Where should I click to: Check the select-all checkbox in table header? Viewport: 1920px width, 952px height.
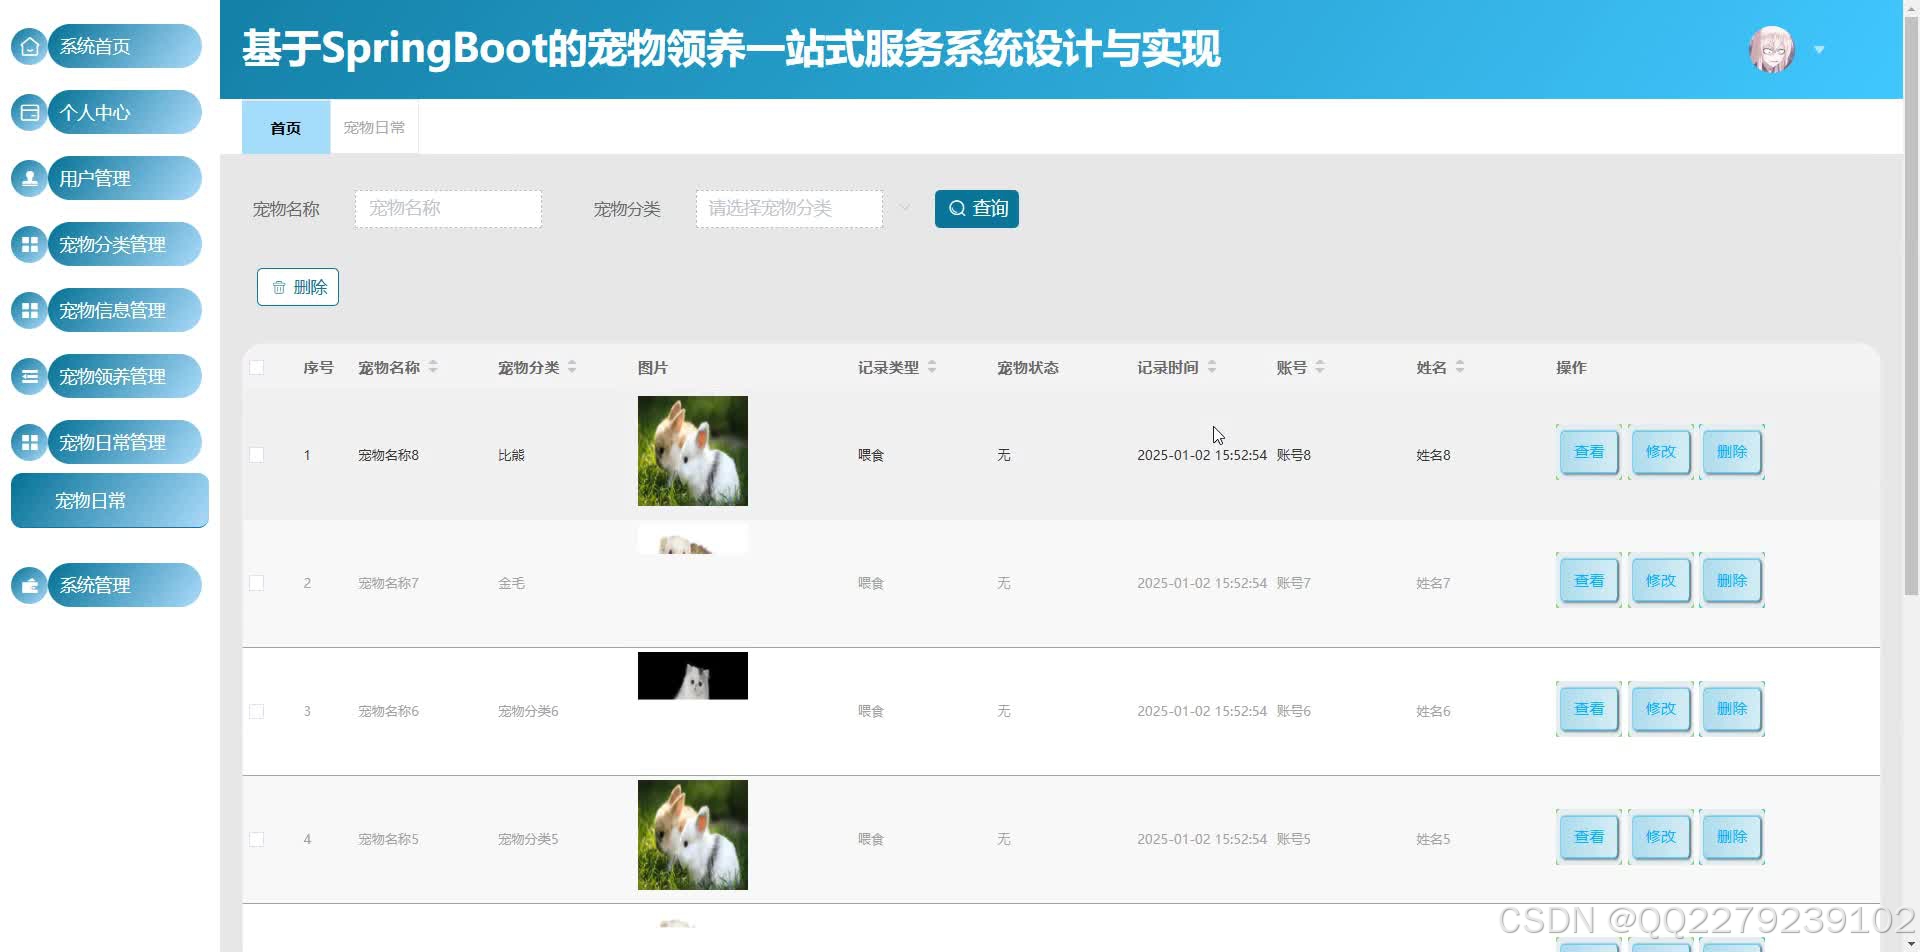(257, 367)
